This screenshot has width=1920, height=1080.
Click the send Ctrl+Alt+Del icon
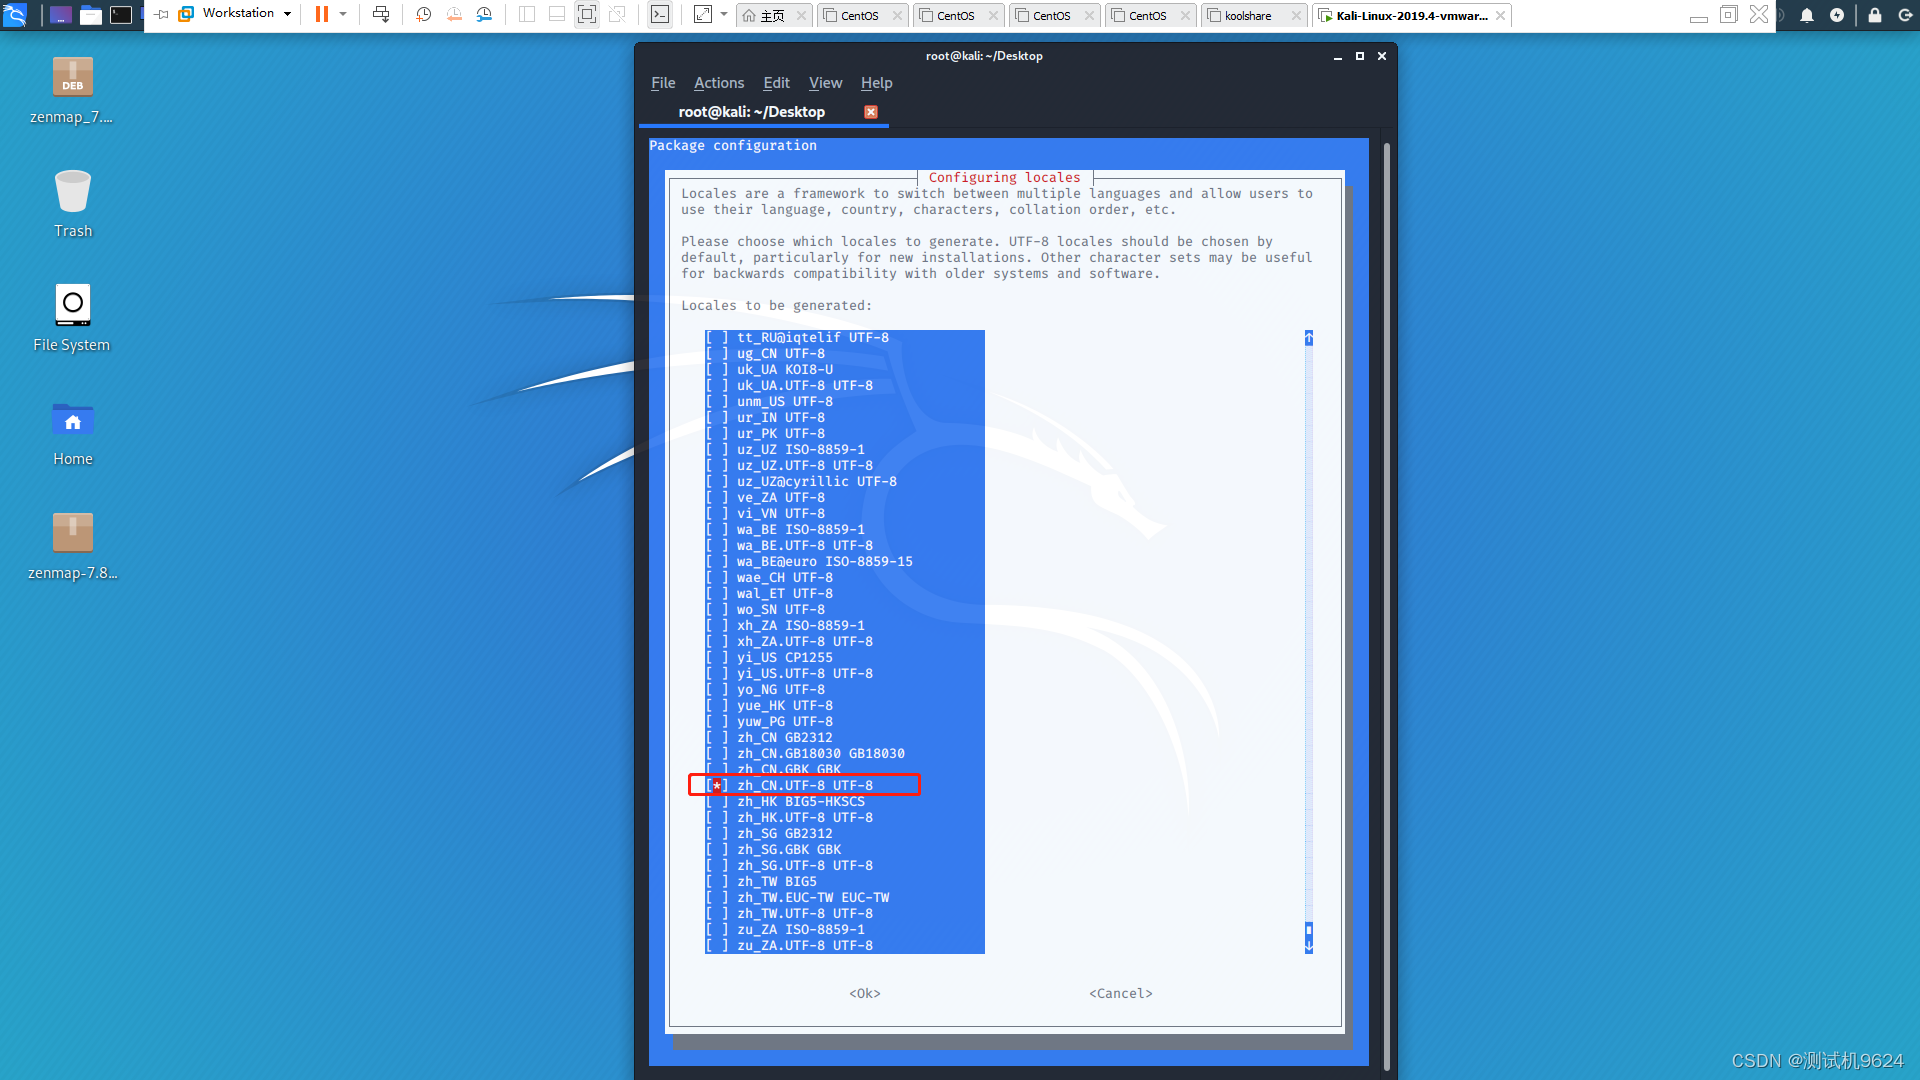[381, 14]
